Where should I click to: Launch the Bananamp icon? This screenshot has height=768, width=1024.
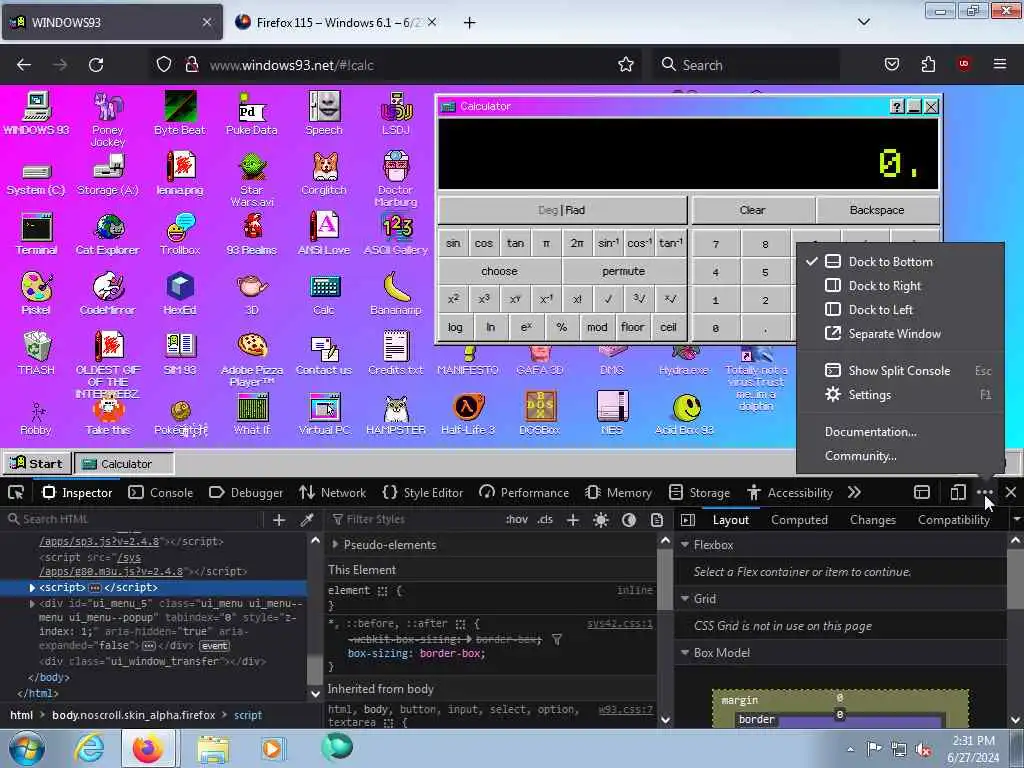pos(396,293)
